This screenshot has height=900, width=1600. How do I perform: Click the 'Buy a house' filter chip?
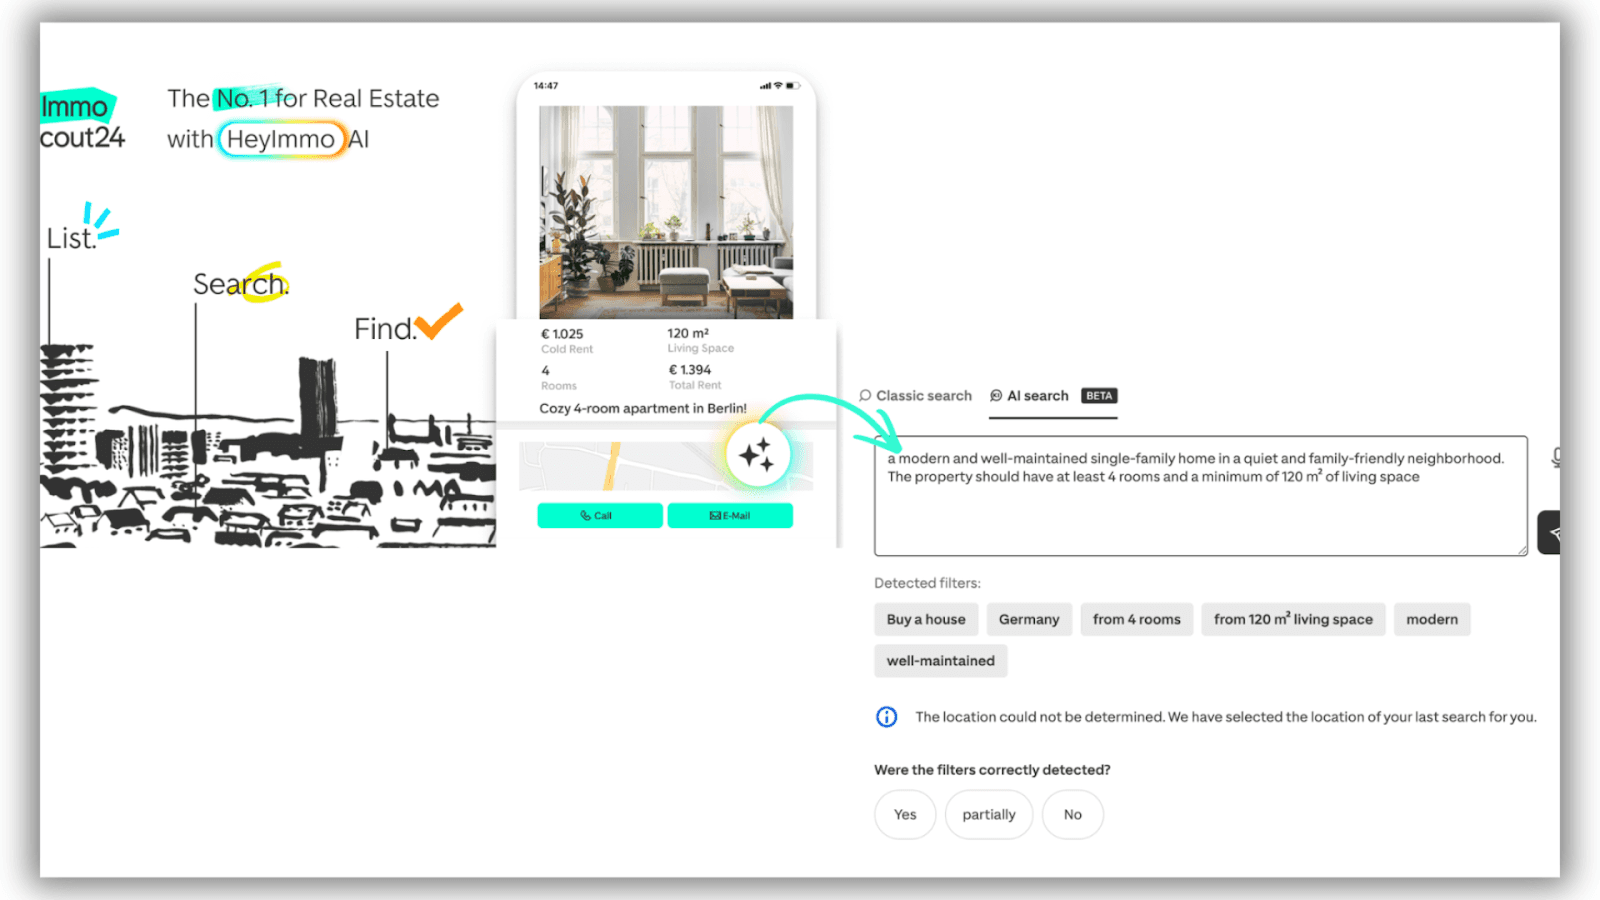tap(926, 620)
